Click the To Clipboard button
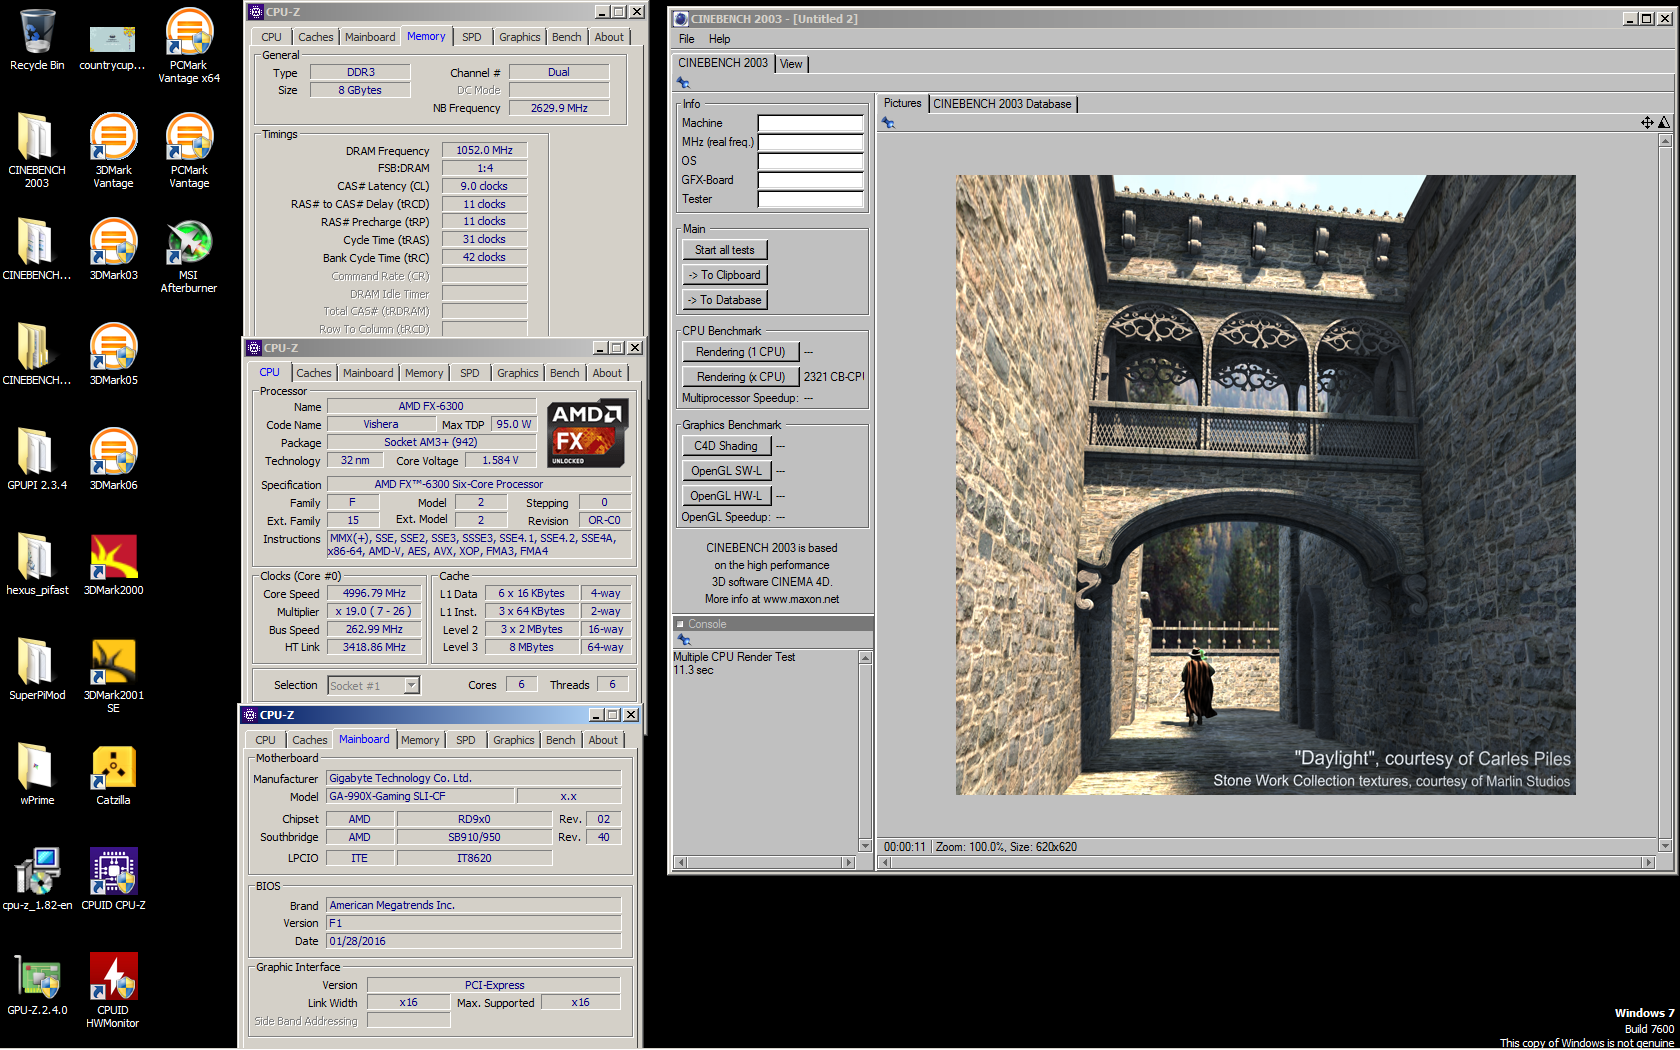Screen dimensions: 1680x1050 pyautogui.click(x=725, y=275)
